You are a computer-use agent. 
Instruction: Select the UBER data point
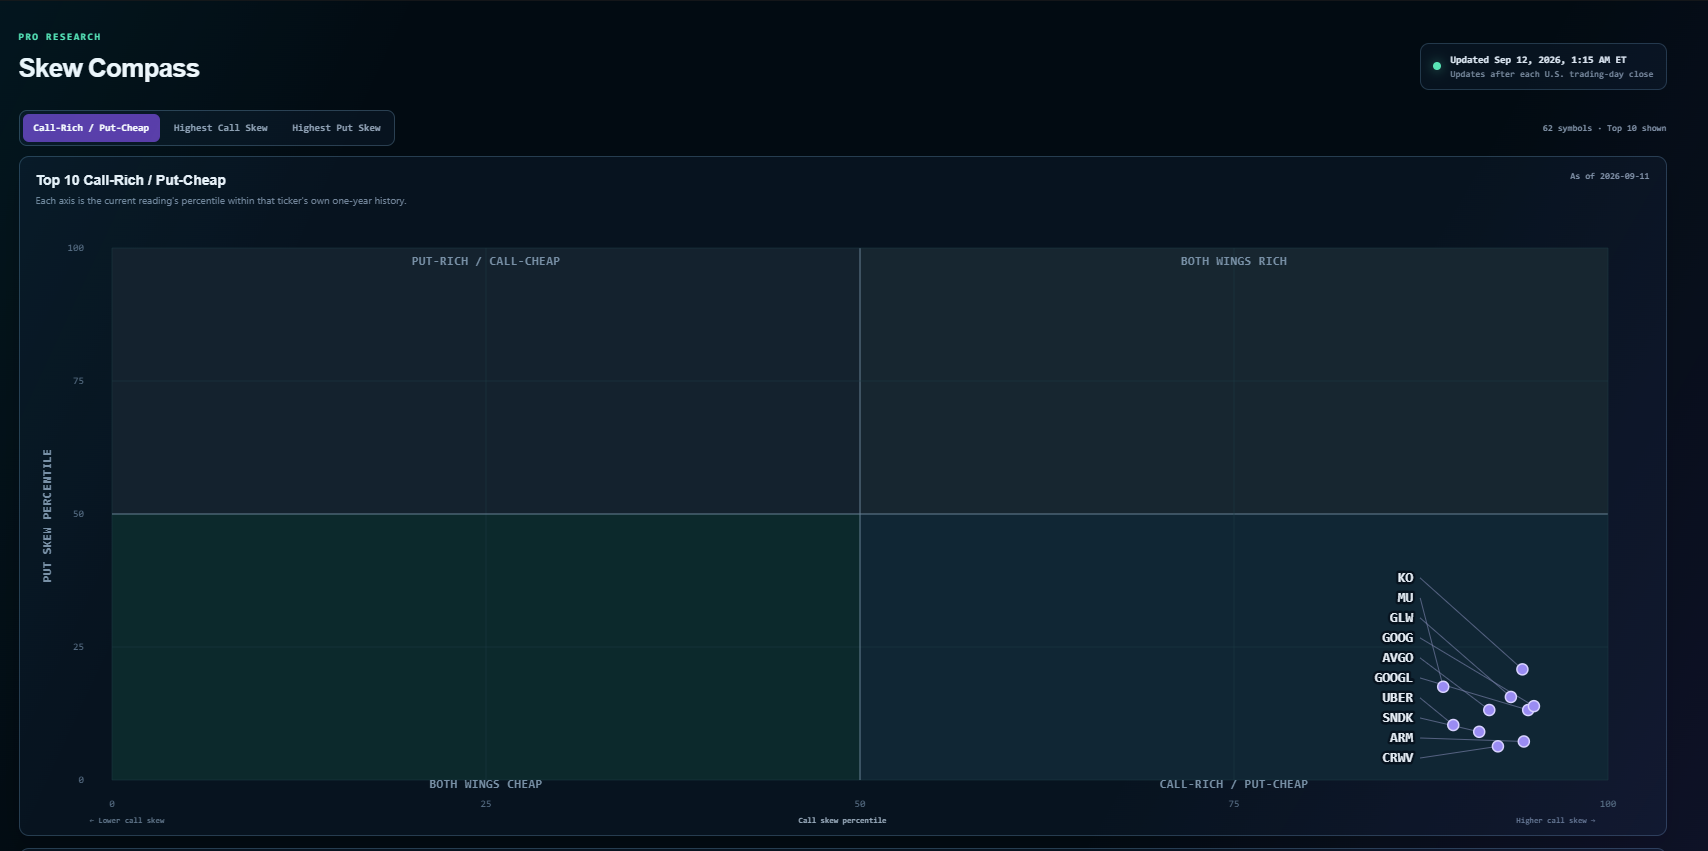click(x=1453, y=725)
